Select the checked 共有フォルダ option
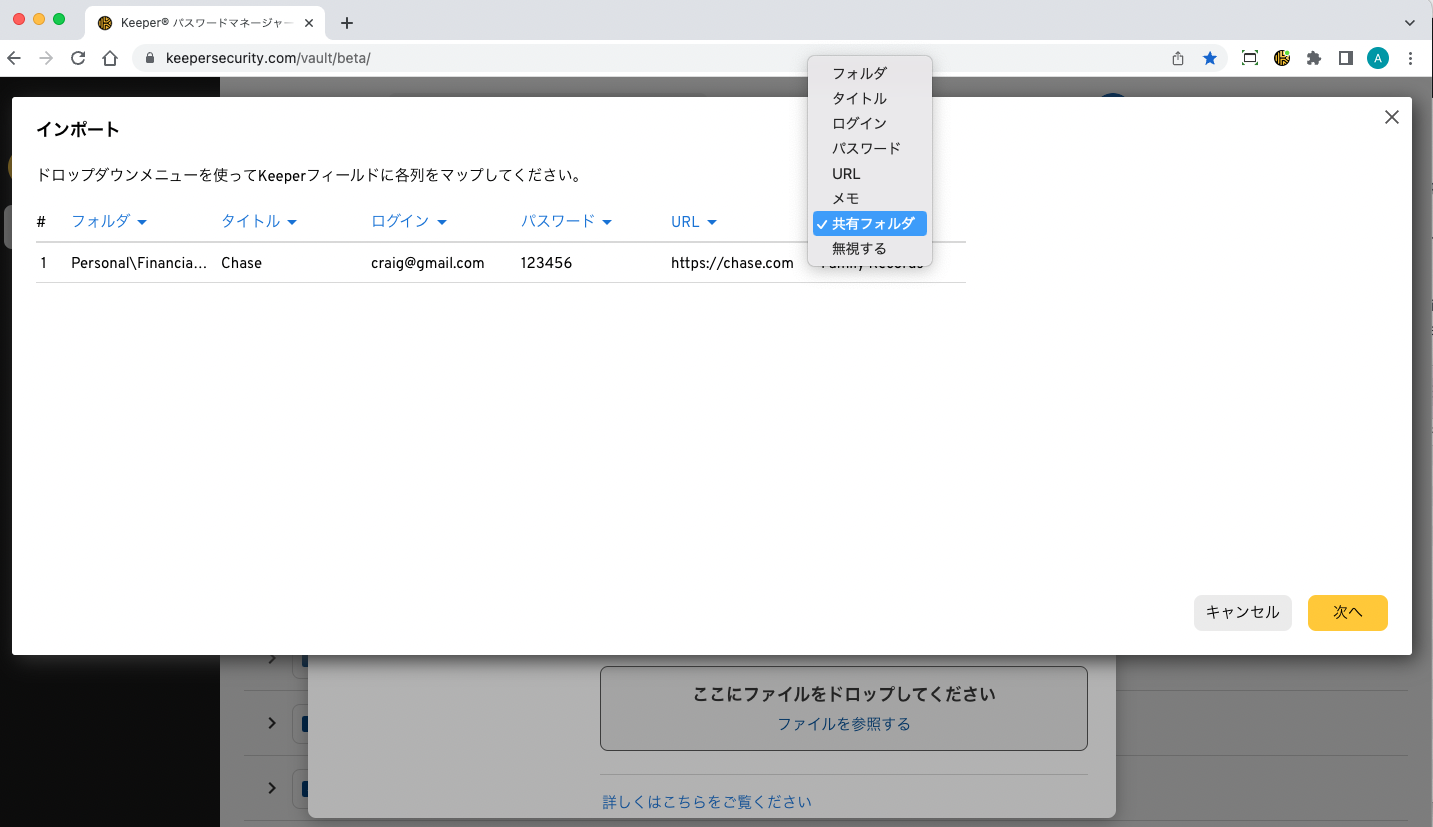1433x827 pixels. pos(871,224)
